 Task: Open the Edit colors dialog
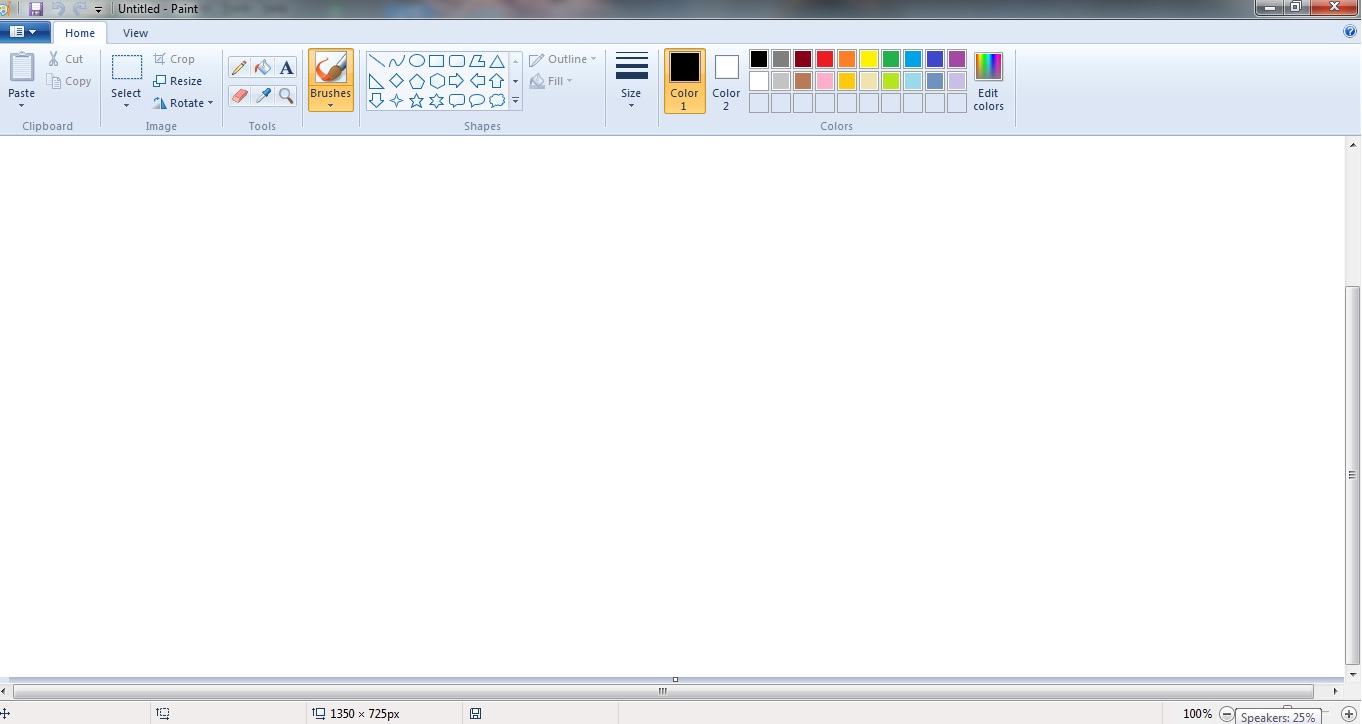pos(988,82)
